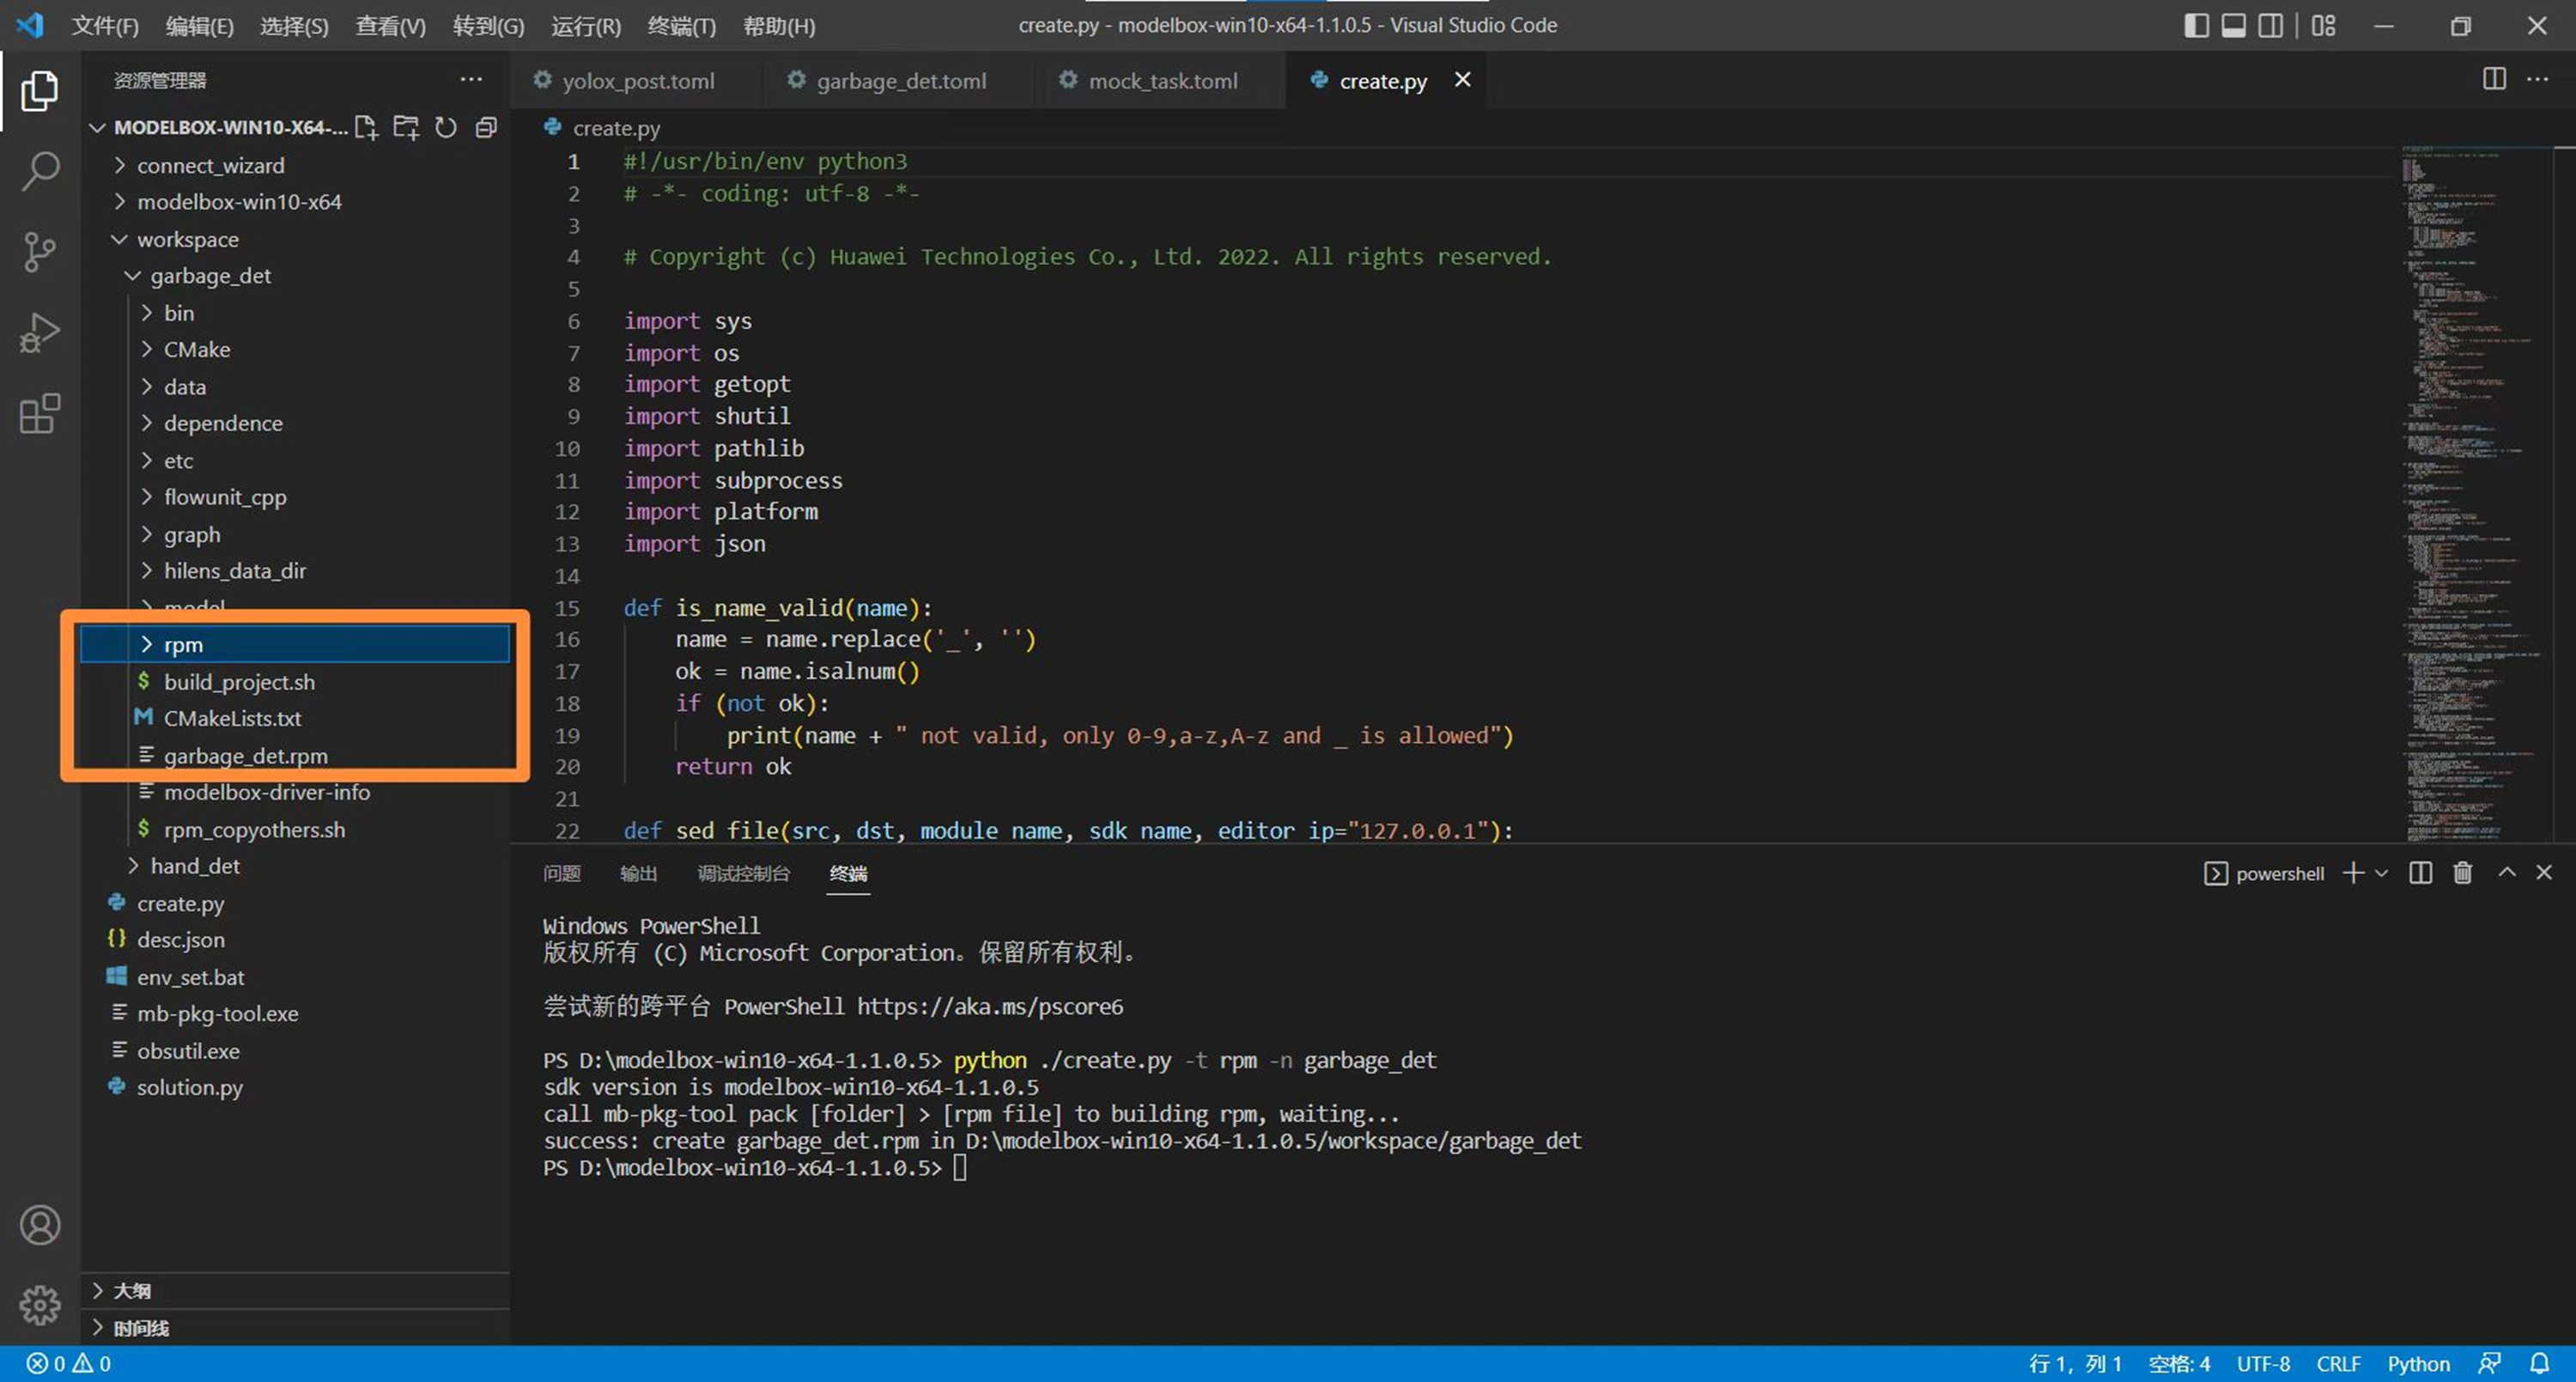Screen dimensions: 2576x1382
Task: Collapse the workspace folder
Action: tap(187, 239)
